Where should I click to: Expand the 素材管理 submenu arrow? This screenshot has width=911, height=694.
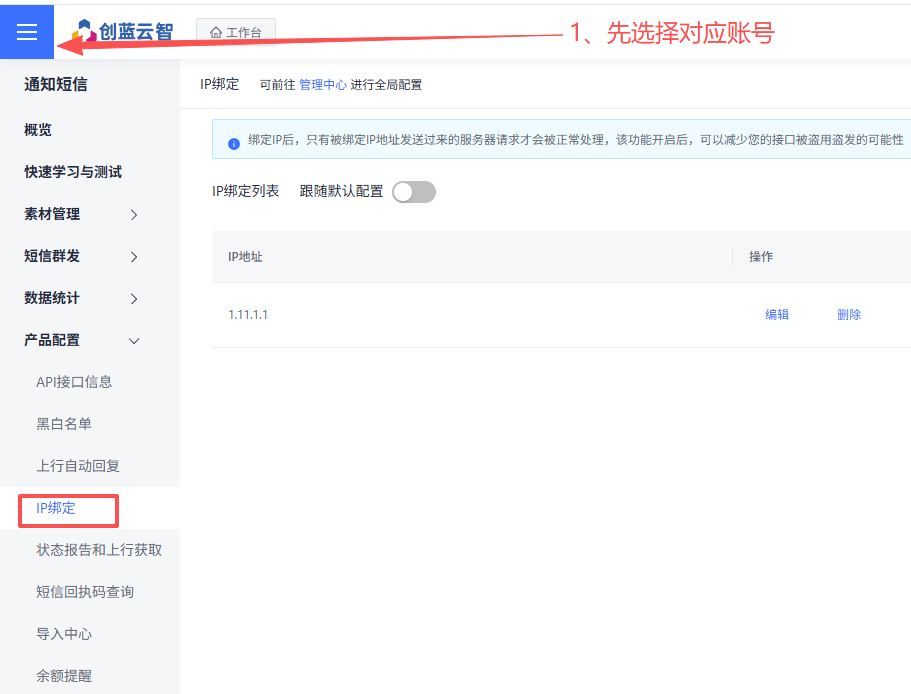click(134, 215)
